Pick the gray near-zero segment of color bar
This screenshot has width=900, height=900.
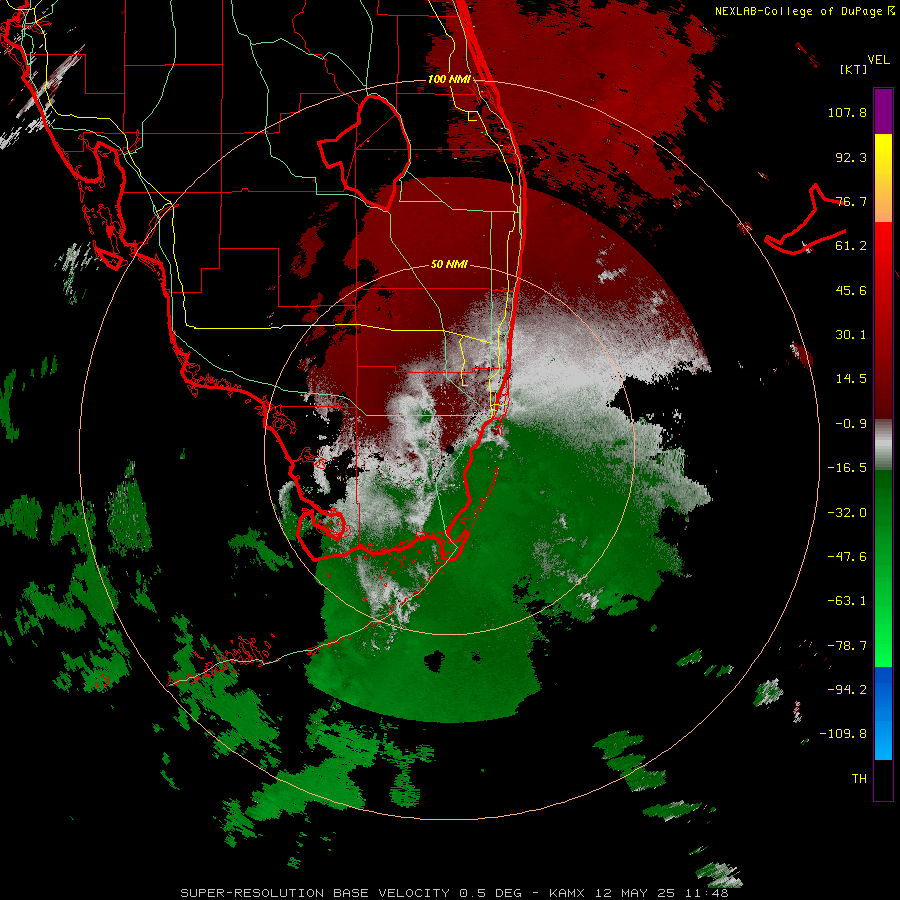pos(883,445)
